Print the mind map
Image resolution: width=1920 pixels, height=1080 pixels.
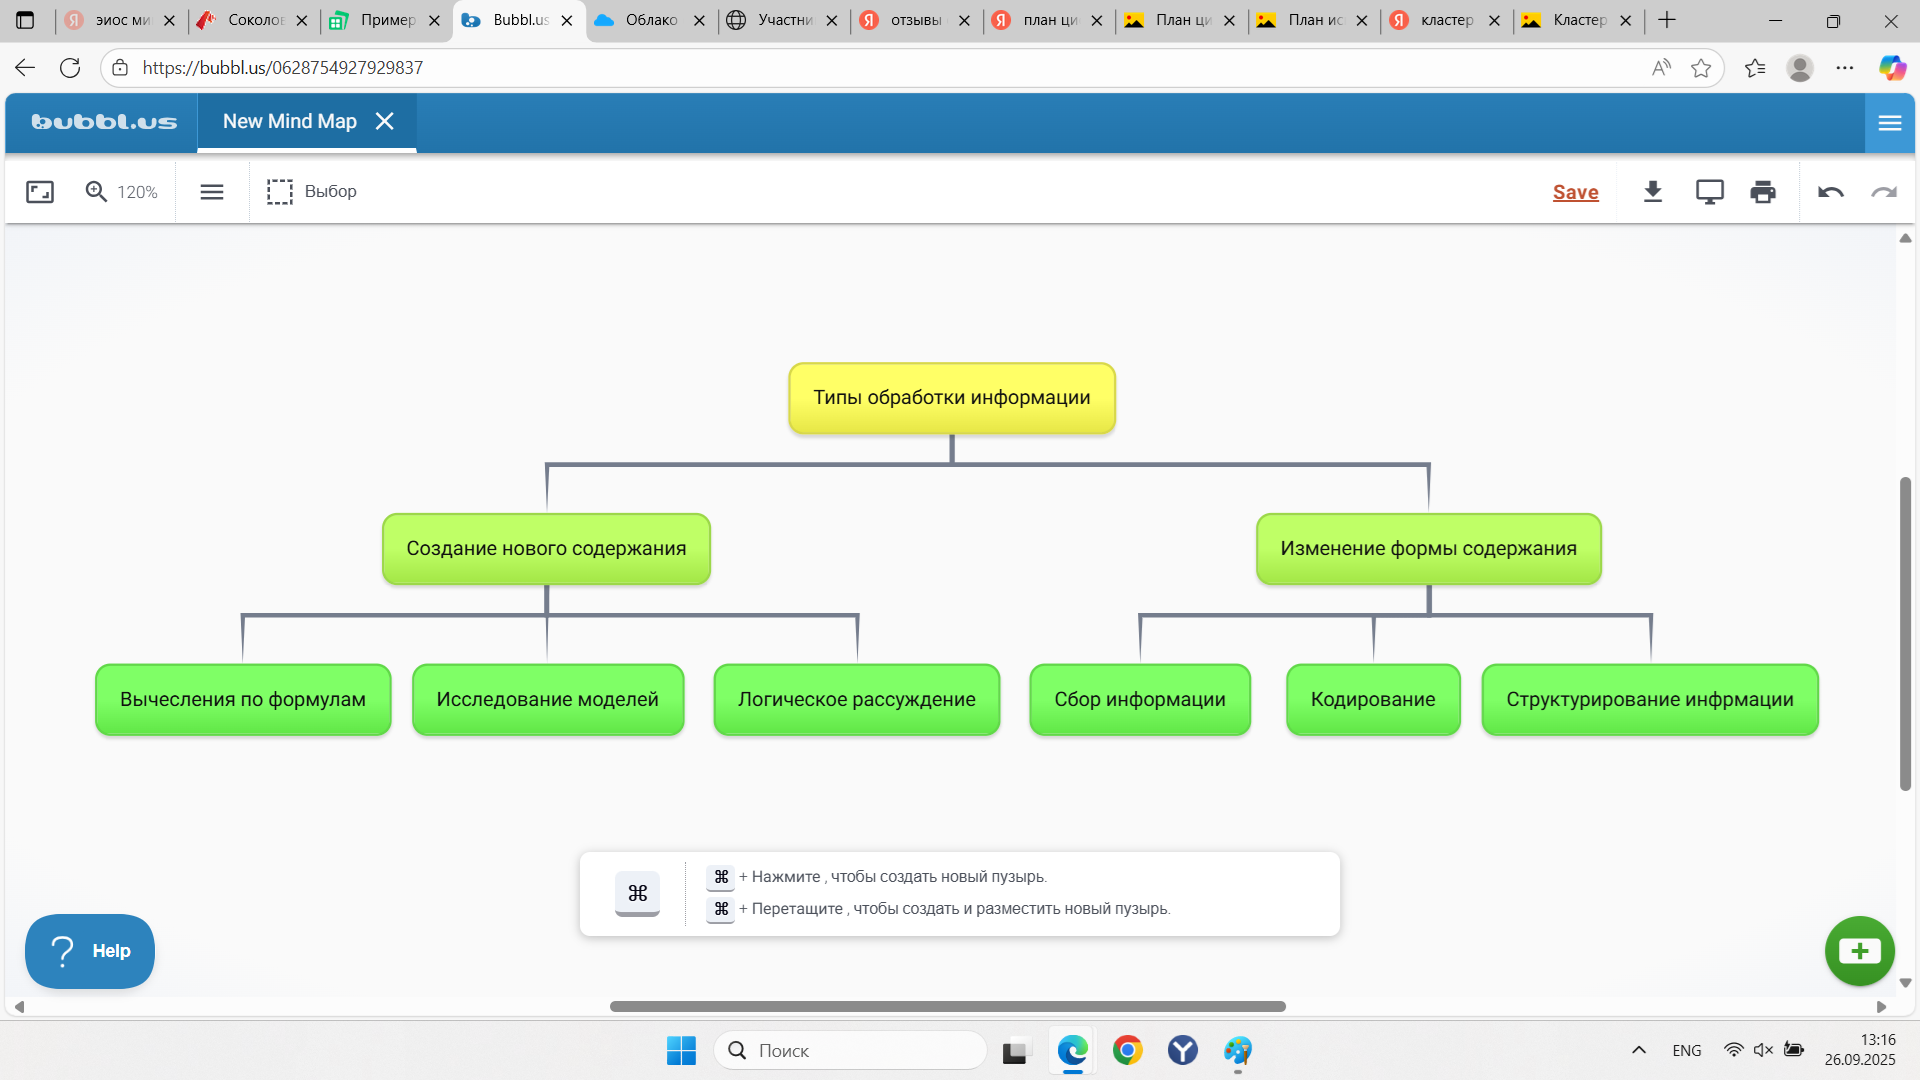pos(1763,192)
